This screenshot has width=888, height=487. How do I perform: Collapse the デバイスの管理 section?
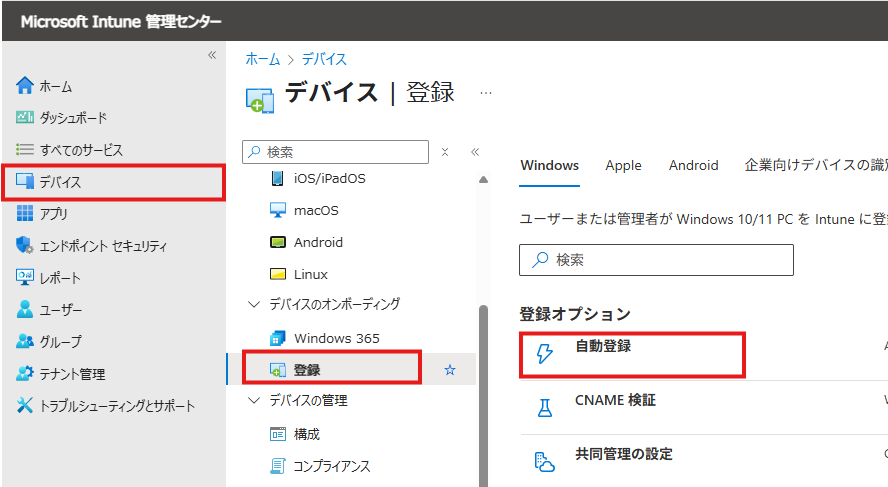[x=254, y=400]
